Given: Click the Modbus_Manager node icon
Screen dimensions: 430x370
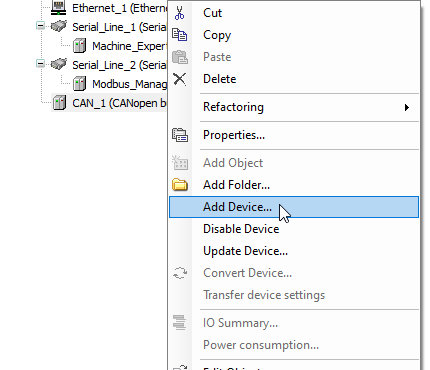Looking at the screenshot, I should 79,84.
